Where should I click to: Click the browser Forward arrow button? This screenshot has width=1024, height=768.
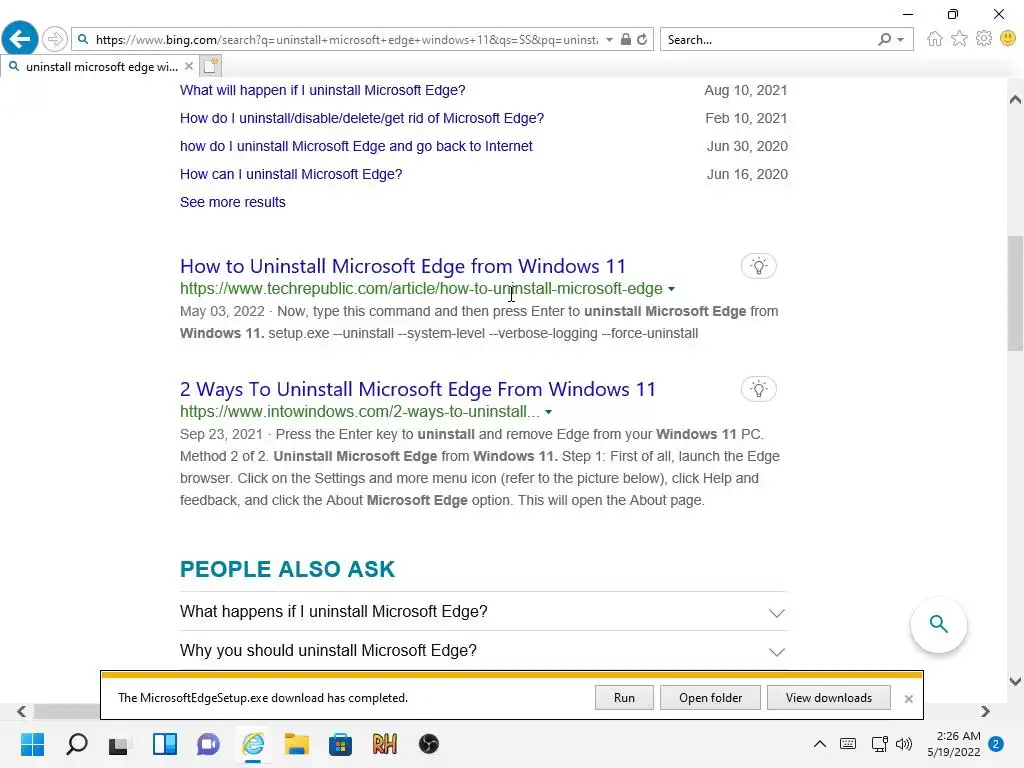(x=55, y=39)
